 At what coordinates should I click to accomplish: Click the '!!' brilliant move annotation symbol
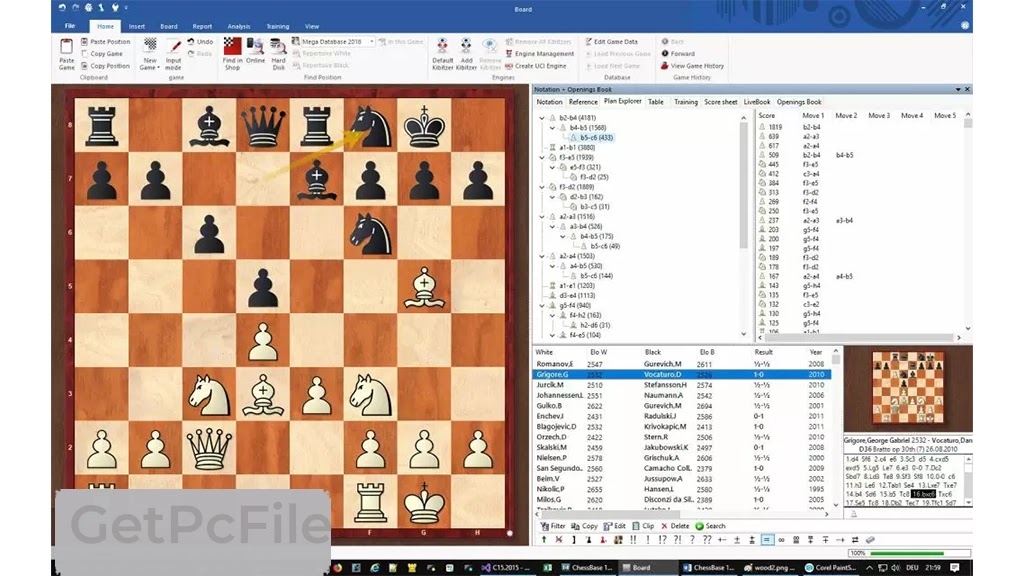633,540
